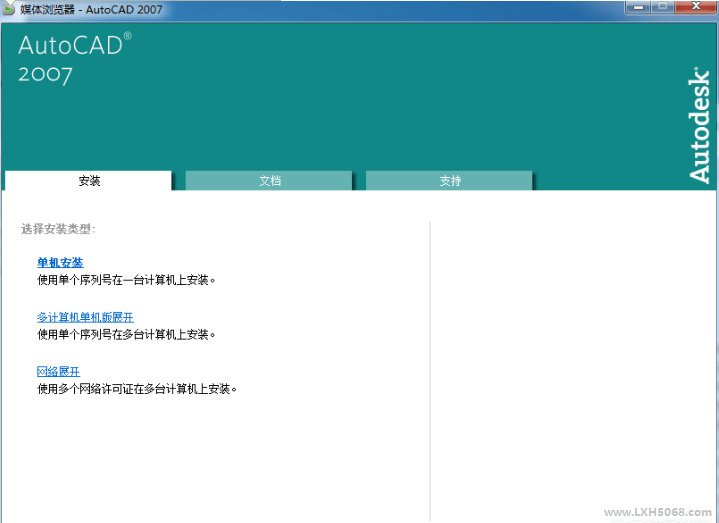This screenshot has height=523, width=719.
Task: Open the 支持 tab
Action: [x=449, y=181]
